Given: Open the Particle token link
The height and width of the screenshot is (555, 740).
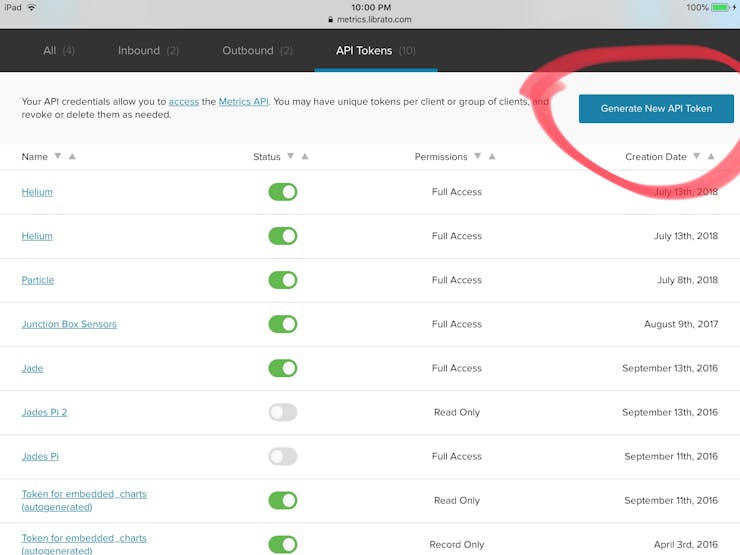Looking at the screenshot, I should (x=38, y=280).
